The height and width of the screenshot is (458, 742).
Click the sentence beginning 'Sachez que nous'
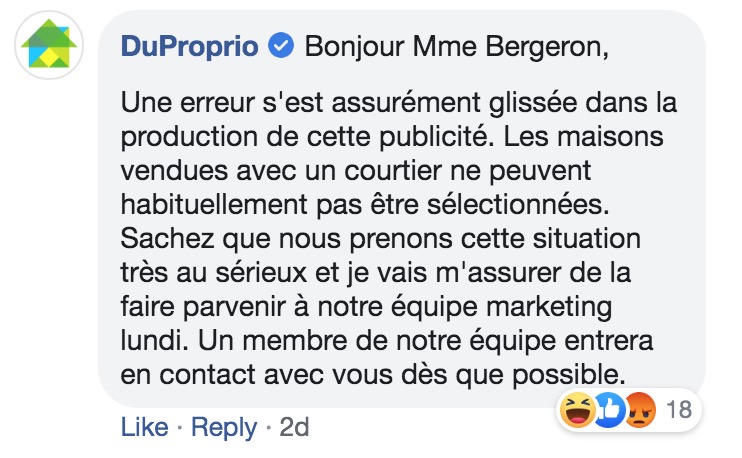click(381, 238)
